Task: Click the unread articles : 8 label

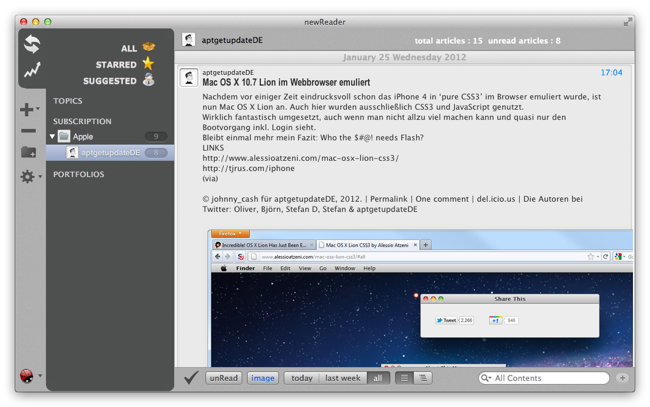Action: [524, 41]
